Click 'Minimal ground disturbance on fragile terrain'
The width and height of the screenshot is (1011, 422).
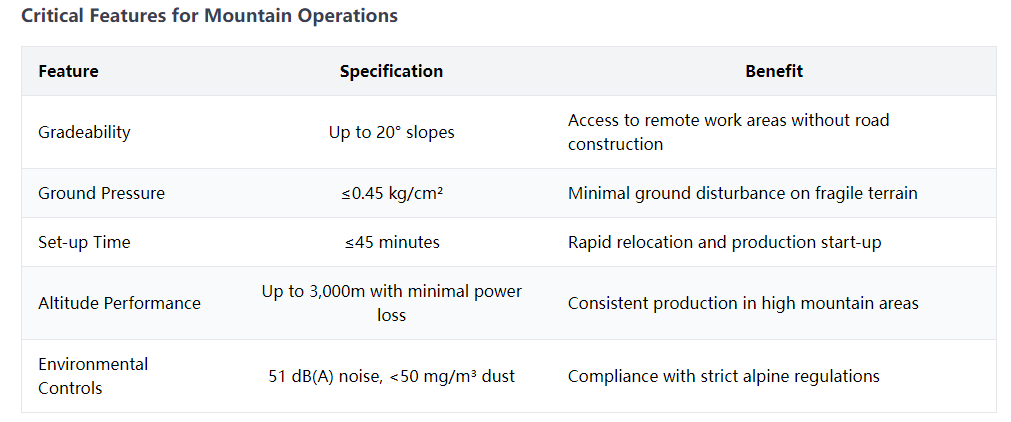click(742, 193)
